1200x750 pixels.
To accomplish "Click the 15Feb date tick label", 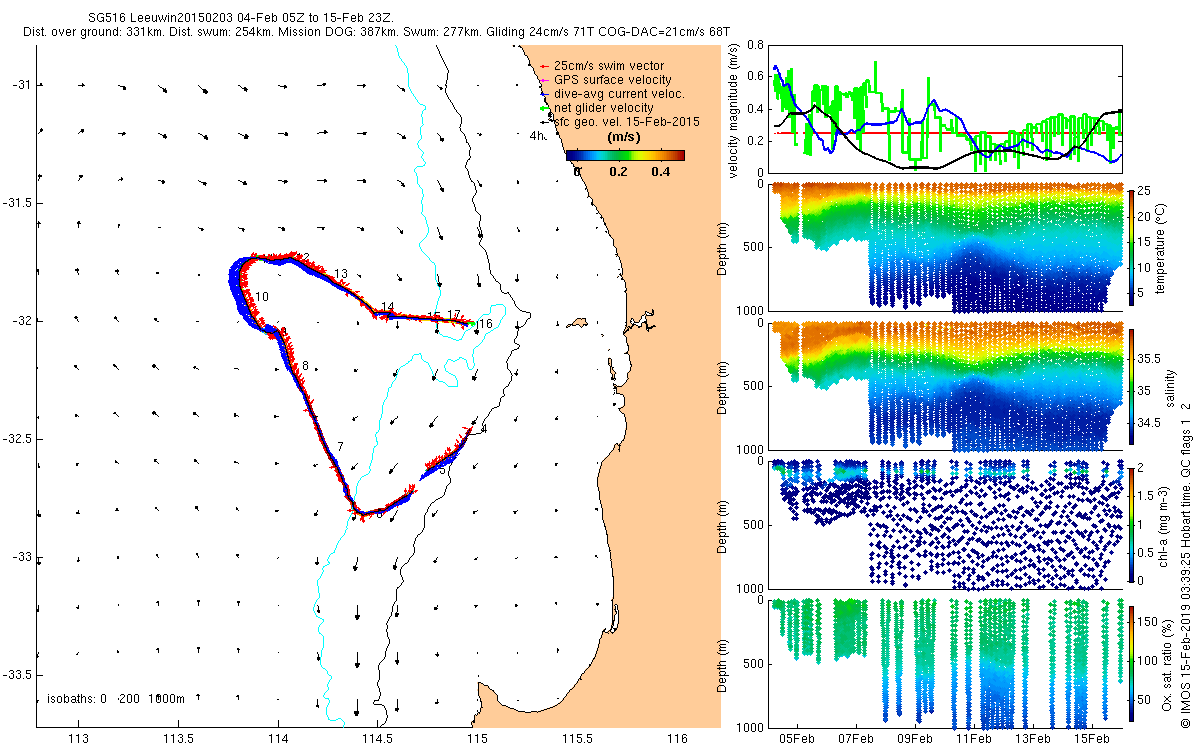I will click(1091, 739).
